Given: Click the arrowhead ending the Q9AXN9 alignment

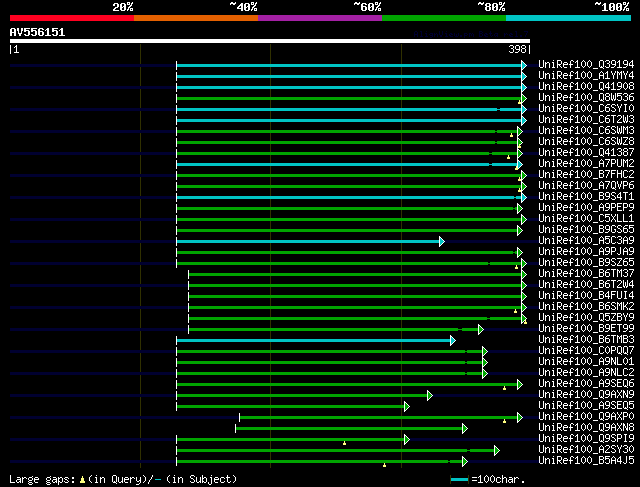Looking at the screenshot, I should pos(429,396).
